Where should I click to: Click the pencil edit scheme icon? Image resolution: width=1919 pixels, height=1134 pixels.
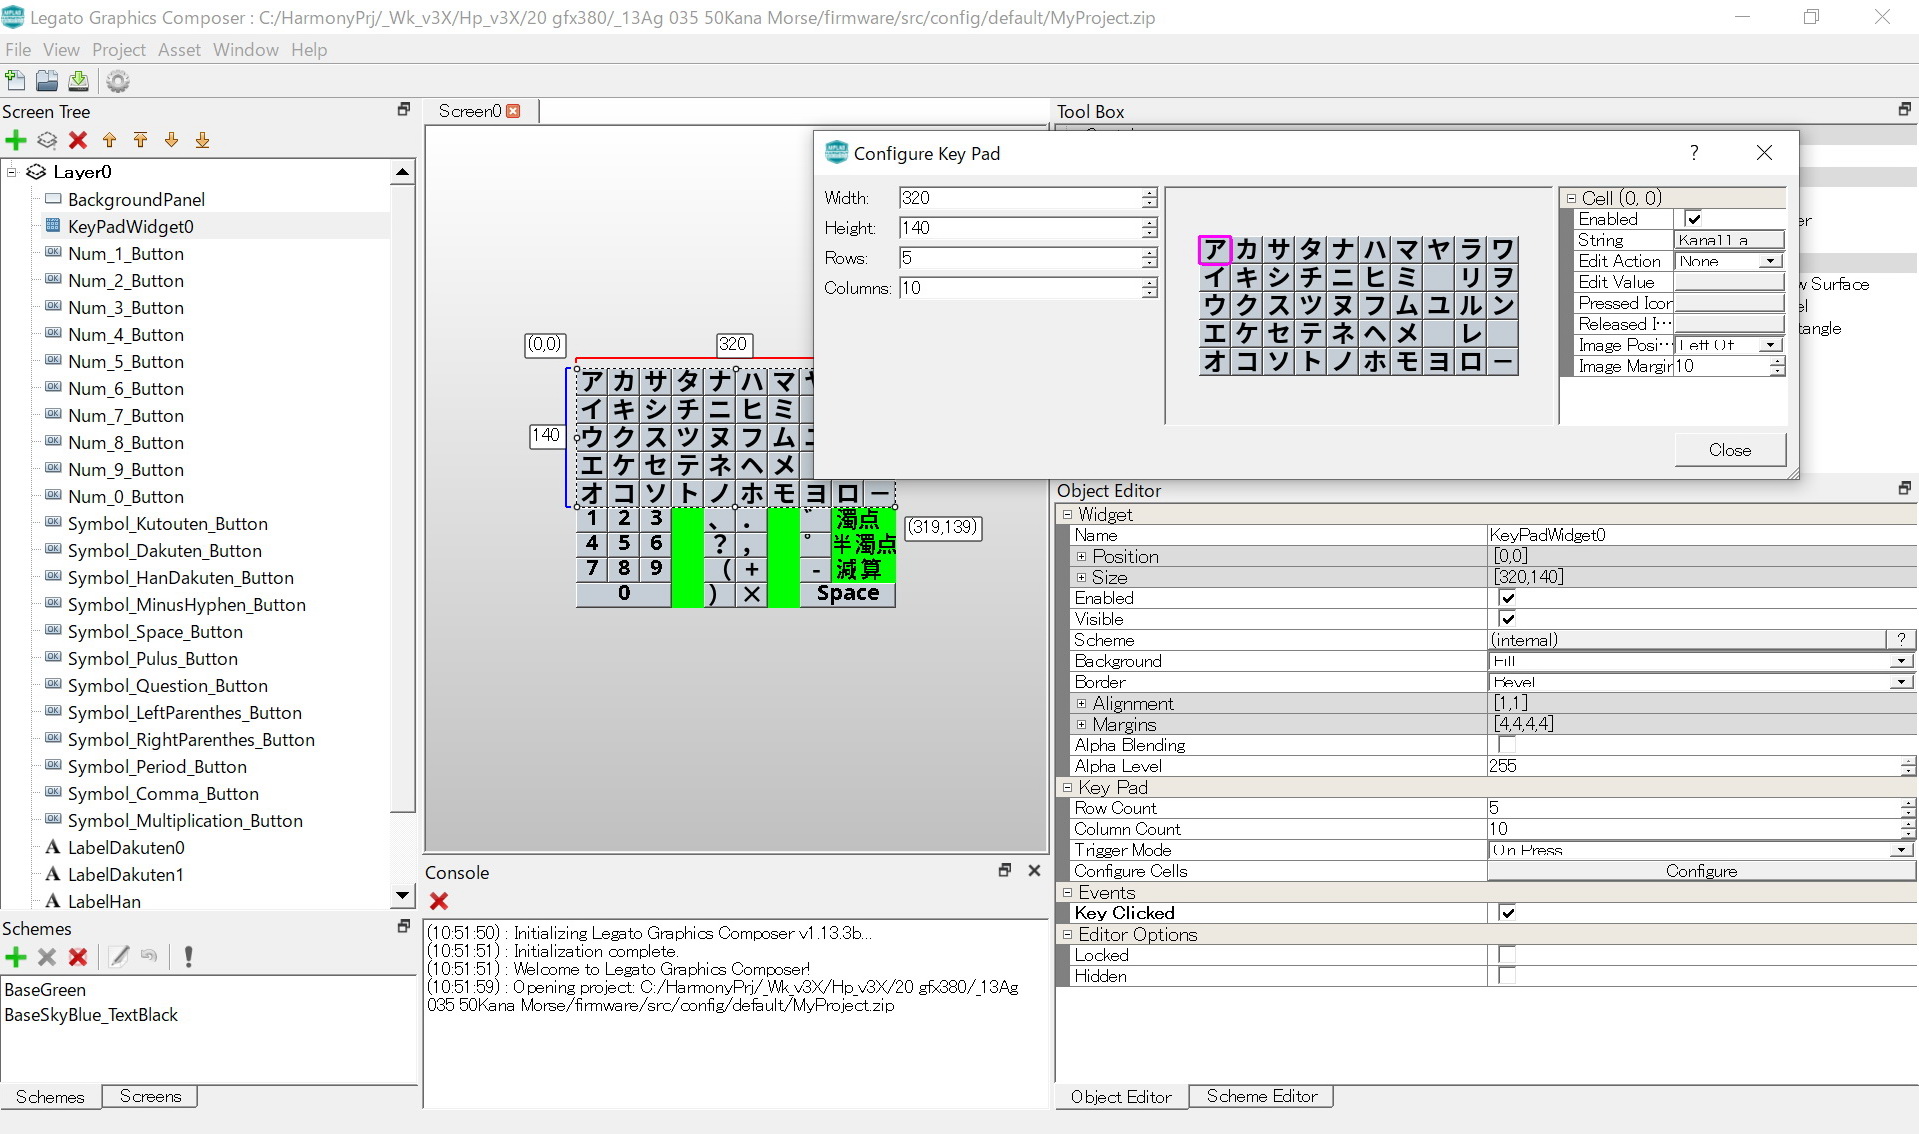[119, 957]
